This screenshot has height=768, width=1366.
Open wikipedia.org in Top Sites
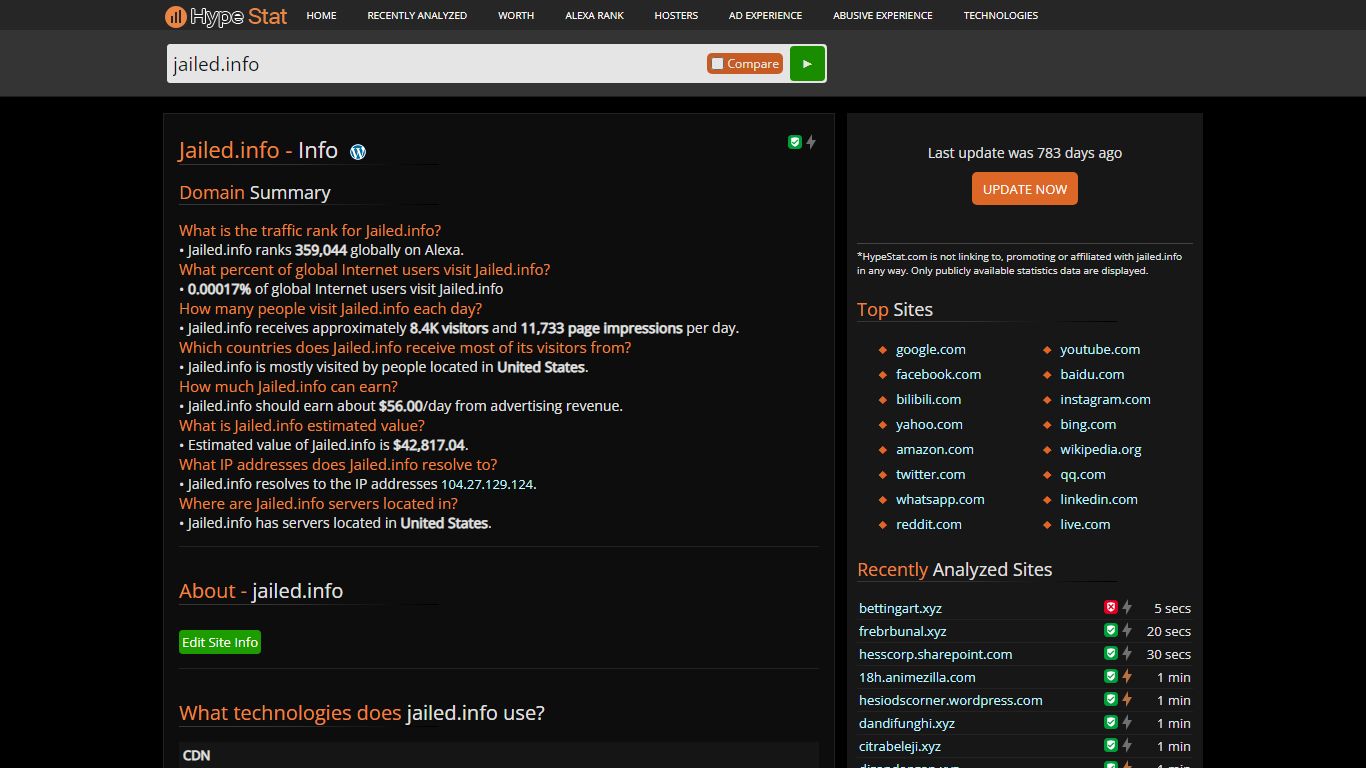click(1101, 449)
